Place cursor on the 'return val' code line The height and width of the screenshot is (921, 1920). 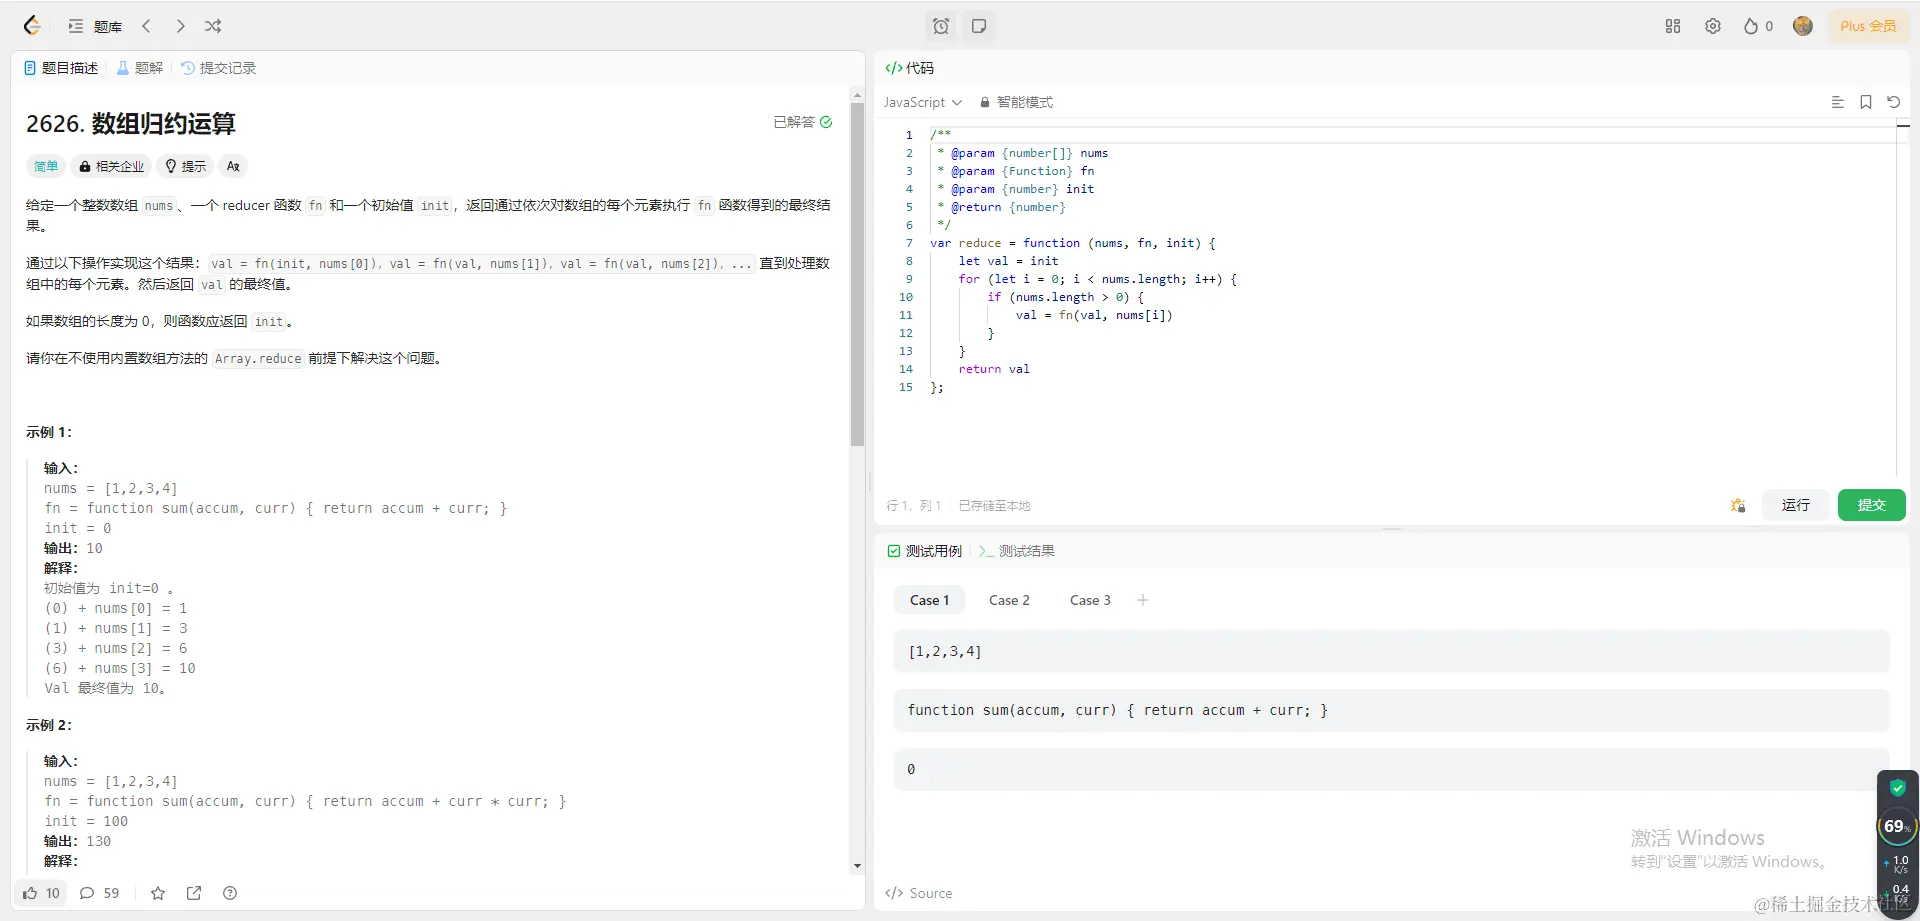point(994,369)
